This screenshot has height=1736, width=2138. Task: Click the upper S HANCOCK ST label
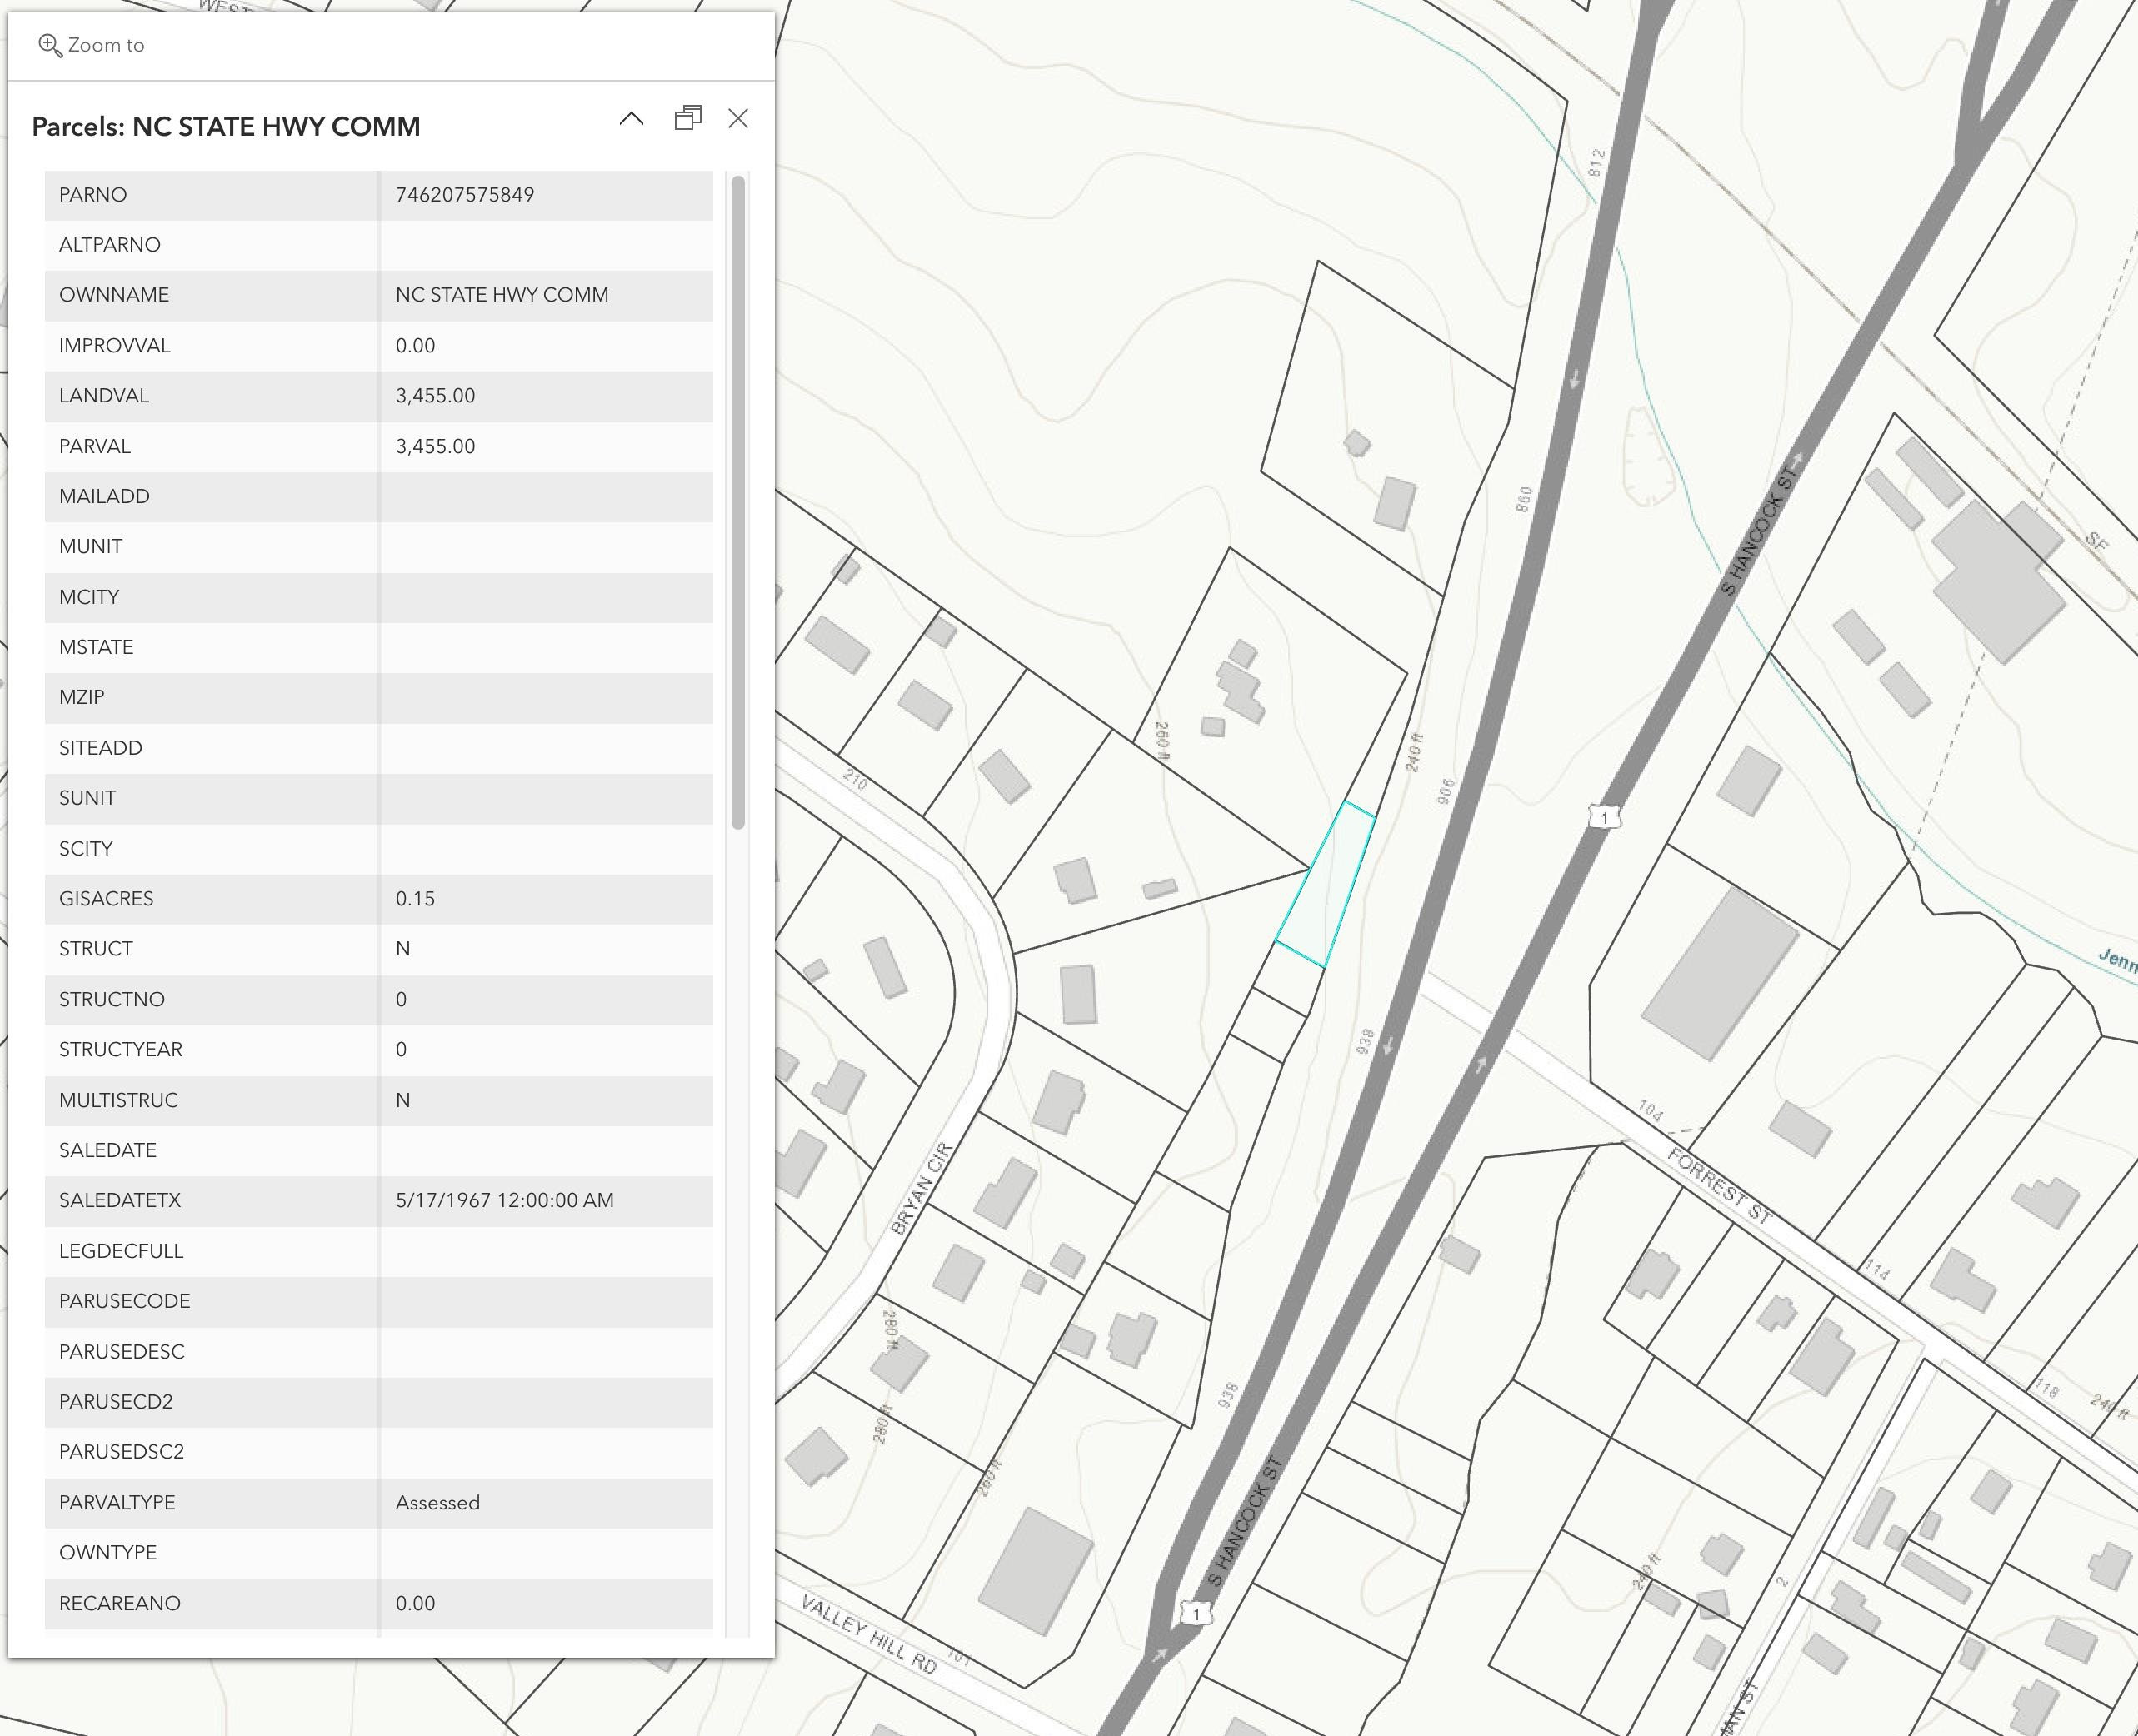click(x=1757, y=531)
